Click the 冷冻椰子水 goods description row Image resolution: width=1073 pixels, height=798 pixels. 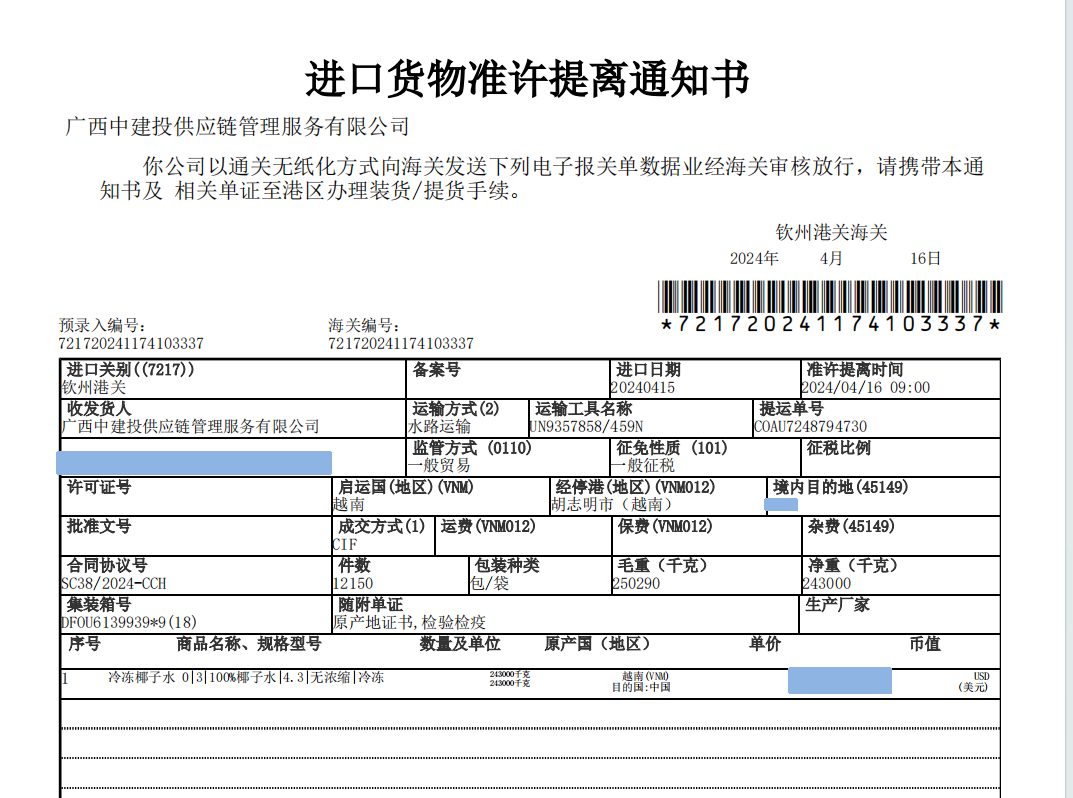[x=246, y=678]
